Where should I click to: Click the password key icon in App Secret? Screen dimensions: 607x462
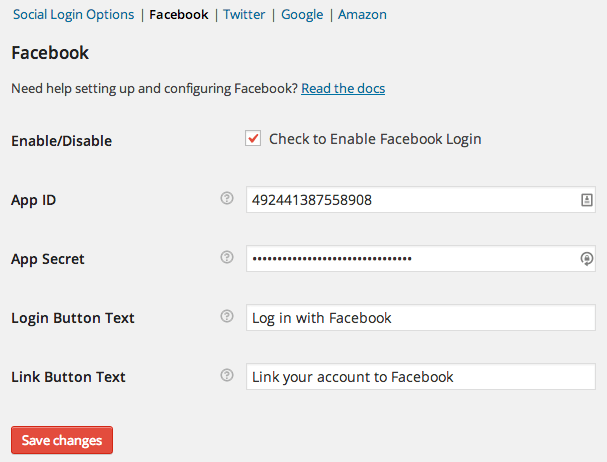coord(587,259)
